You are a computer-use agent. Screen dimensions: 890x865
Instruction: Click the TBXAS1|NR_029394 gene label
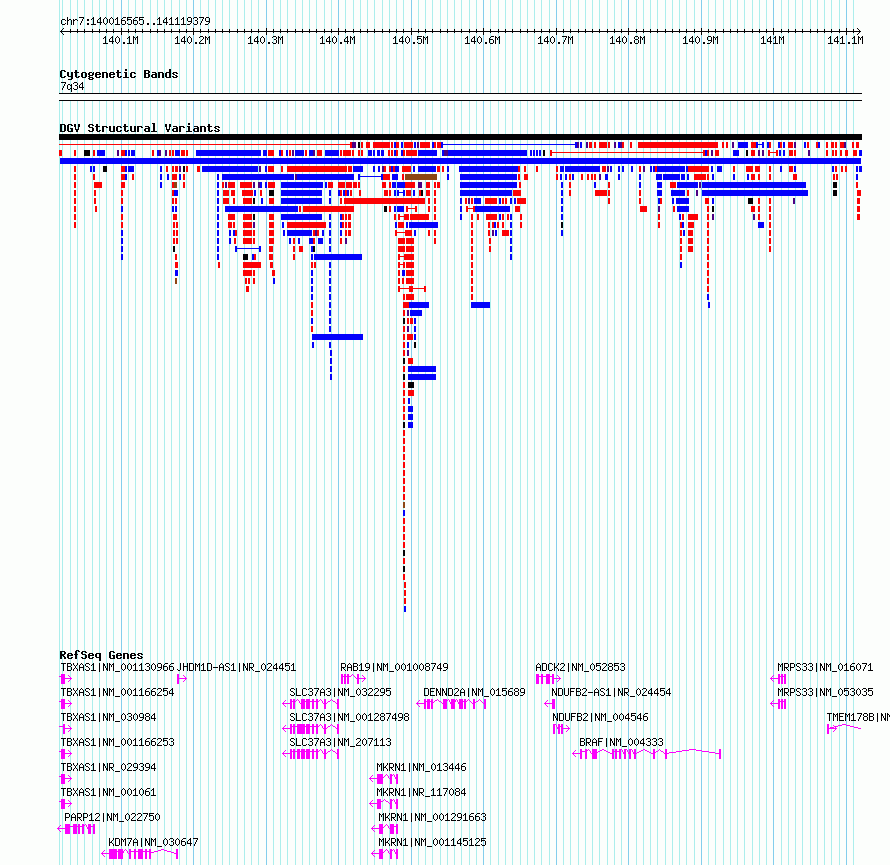108,767
